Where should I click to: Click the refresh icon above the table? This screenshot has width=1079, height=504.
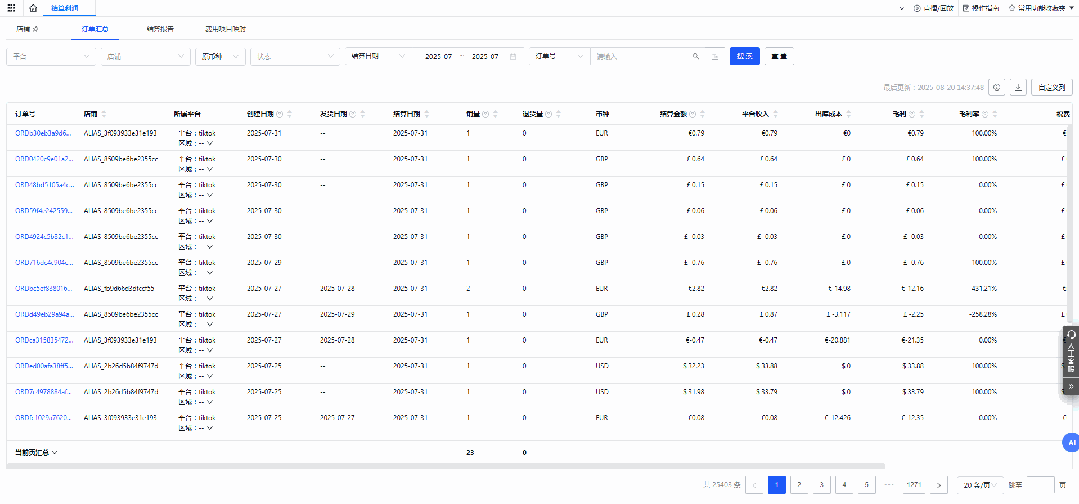click(997, 87)
